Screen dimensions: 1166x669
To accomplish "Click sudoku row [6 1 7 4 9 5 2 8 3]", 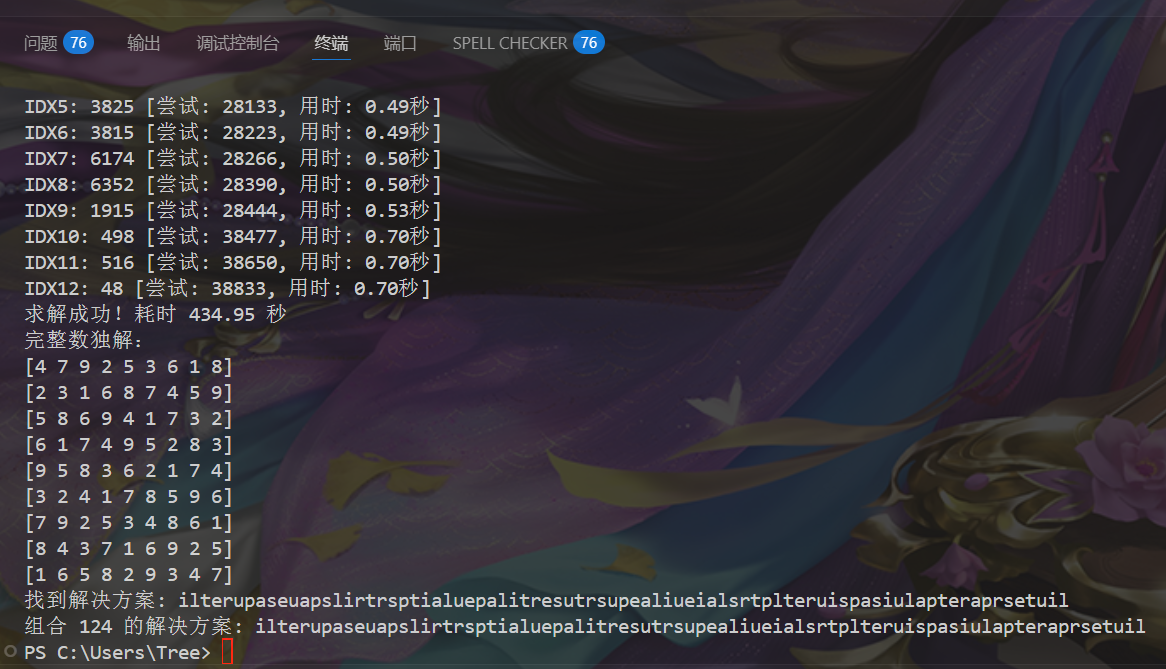I will point(129,445).
